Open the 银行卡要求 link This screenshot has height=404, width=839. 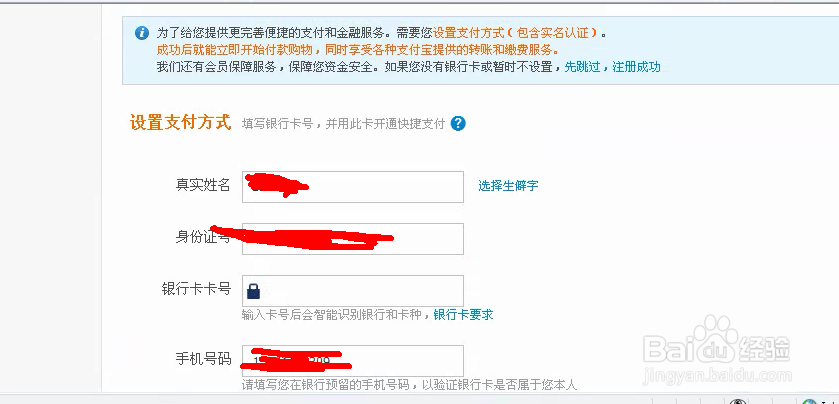pyautogui.click(x=463, y=315)
